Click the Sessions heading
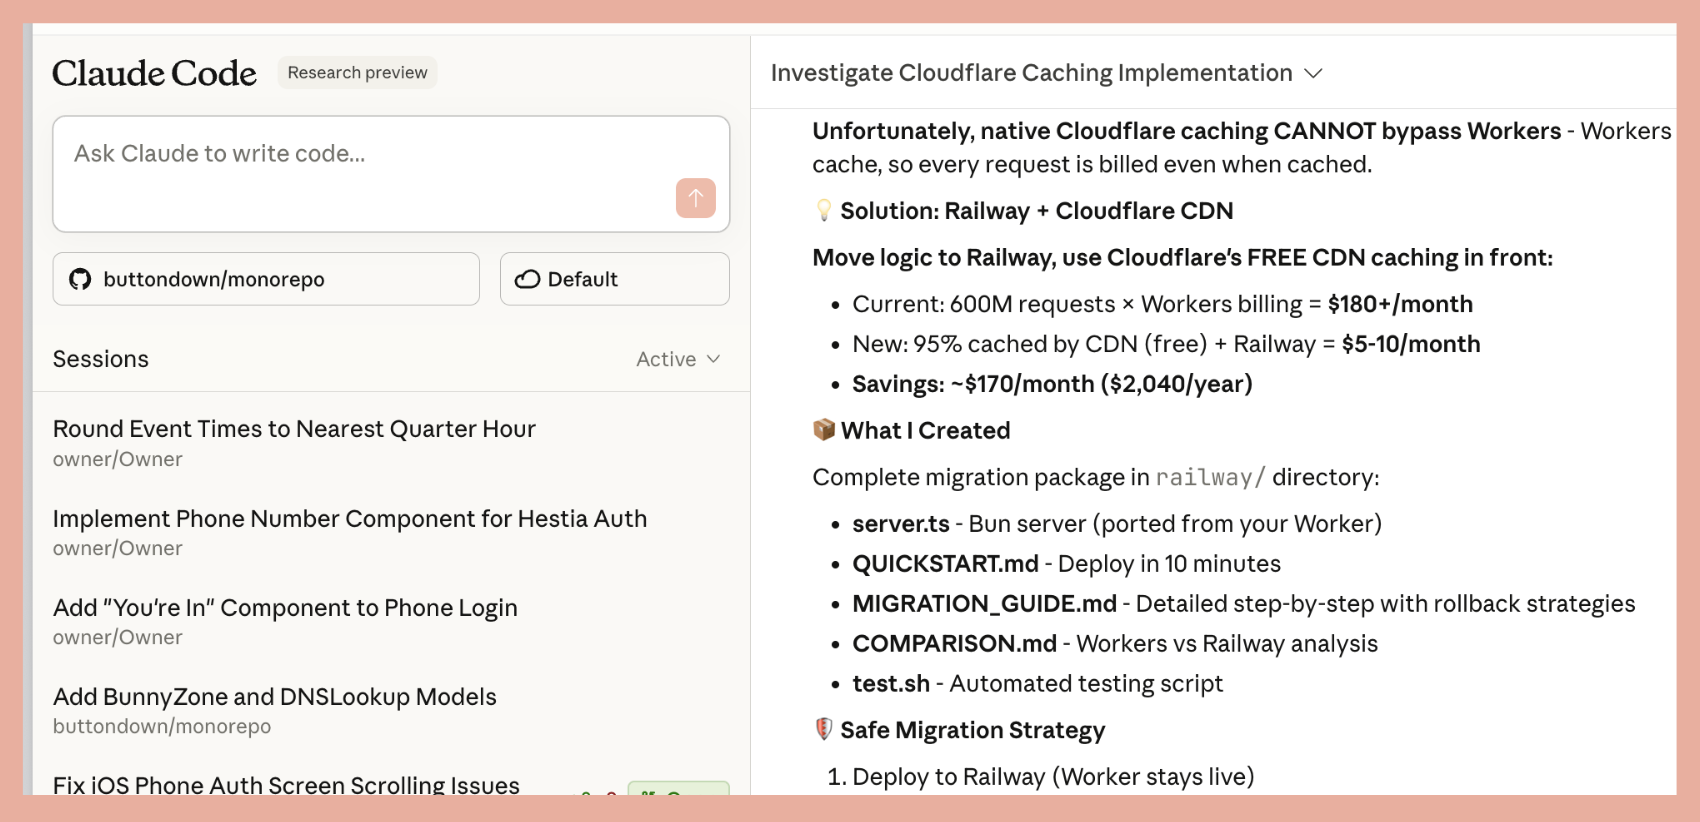Image resolution: width=1700 pixels, height=822 pixels. (x=101, y=359)
